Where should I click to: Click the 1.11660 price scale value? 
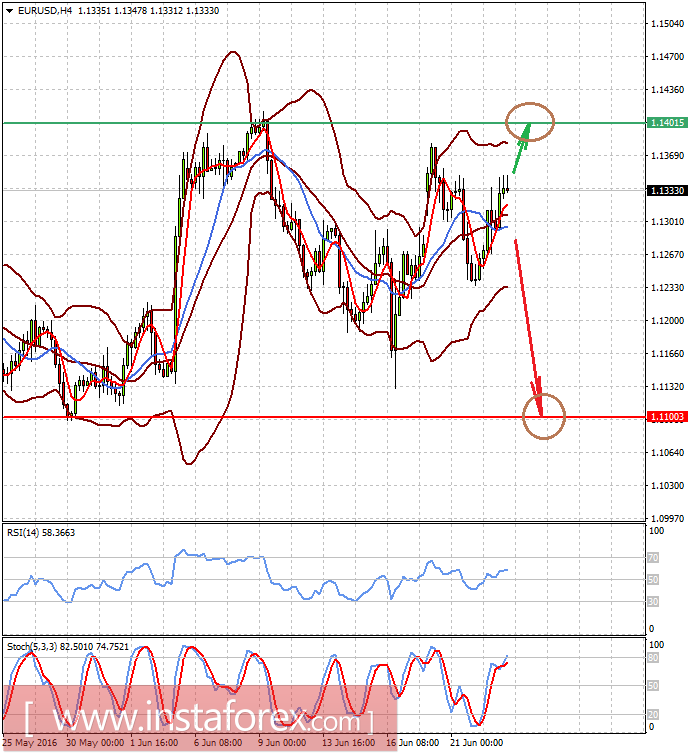pyautogui.click(x=667, y=354)
